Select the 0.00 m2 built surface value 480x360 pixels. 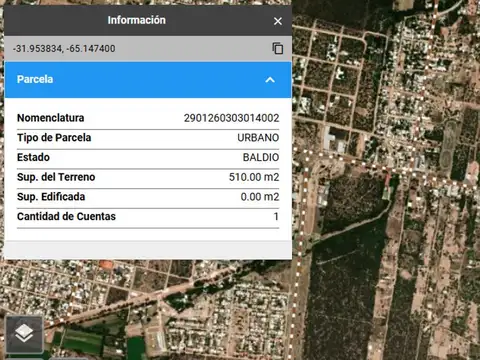click(x=260, y=197)
